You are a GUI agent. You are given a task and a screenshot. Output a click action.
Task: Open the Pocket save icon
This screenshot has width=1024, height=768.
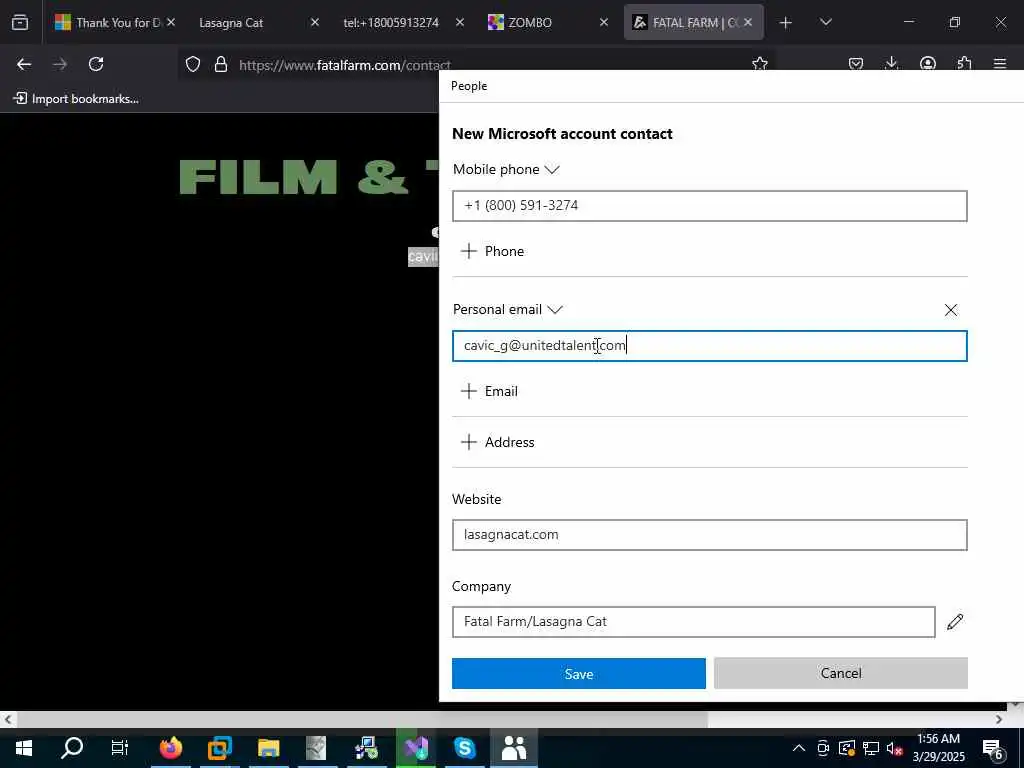pos(856,63)
